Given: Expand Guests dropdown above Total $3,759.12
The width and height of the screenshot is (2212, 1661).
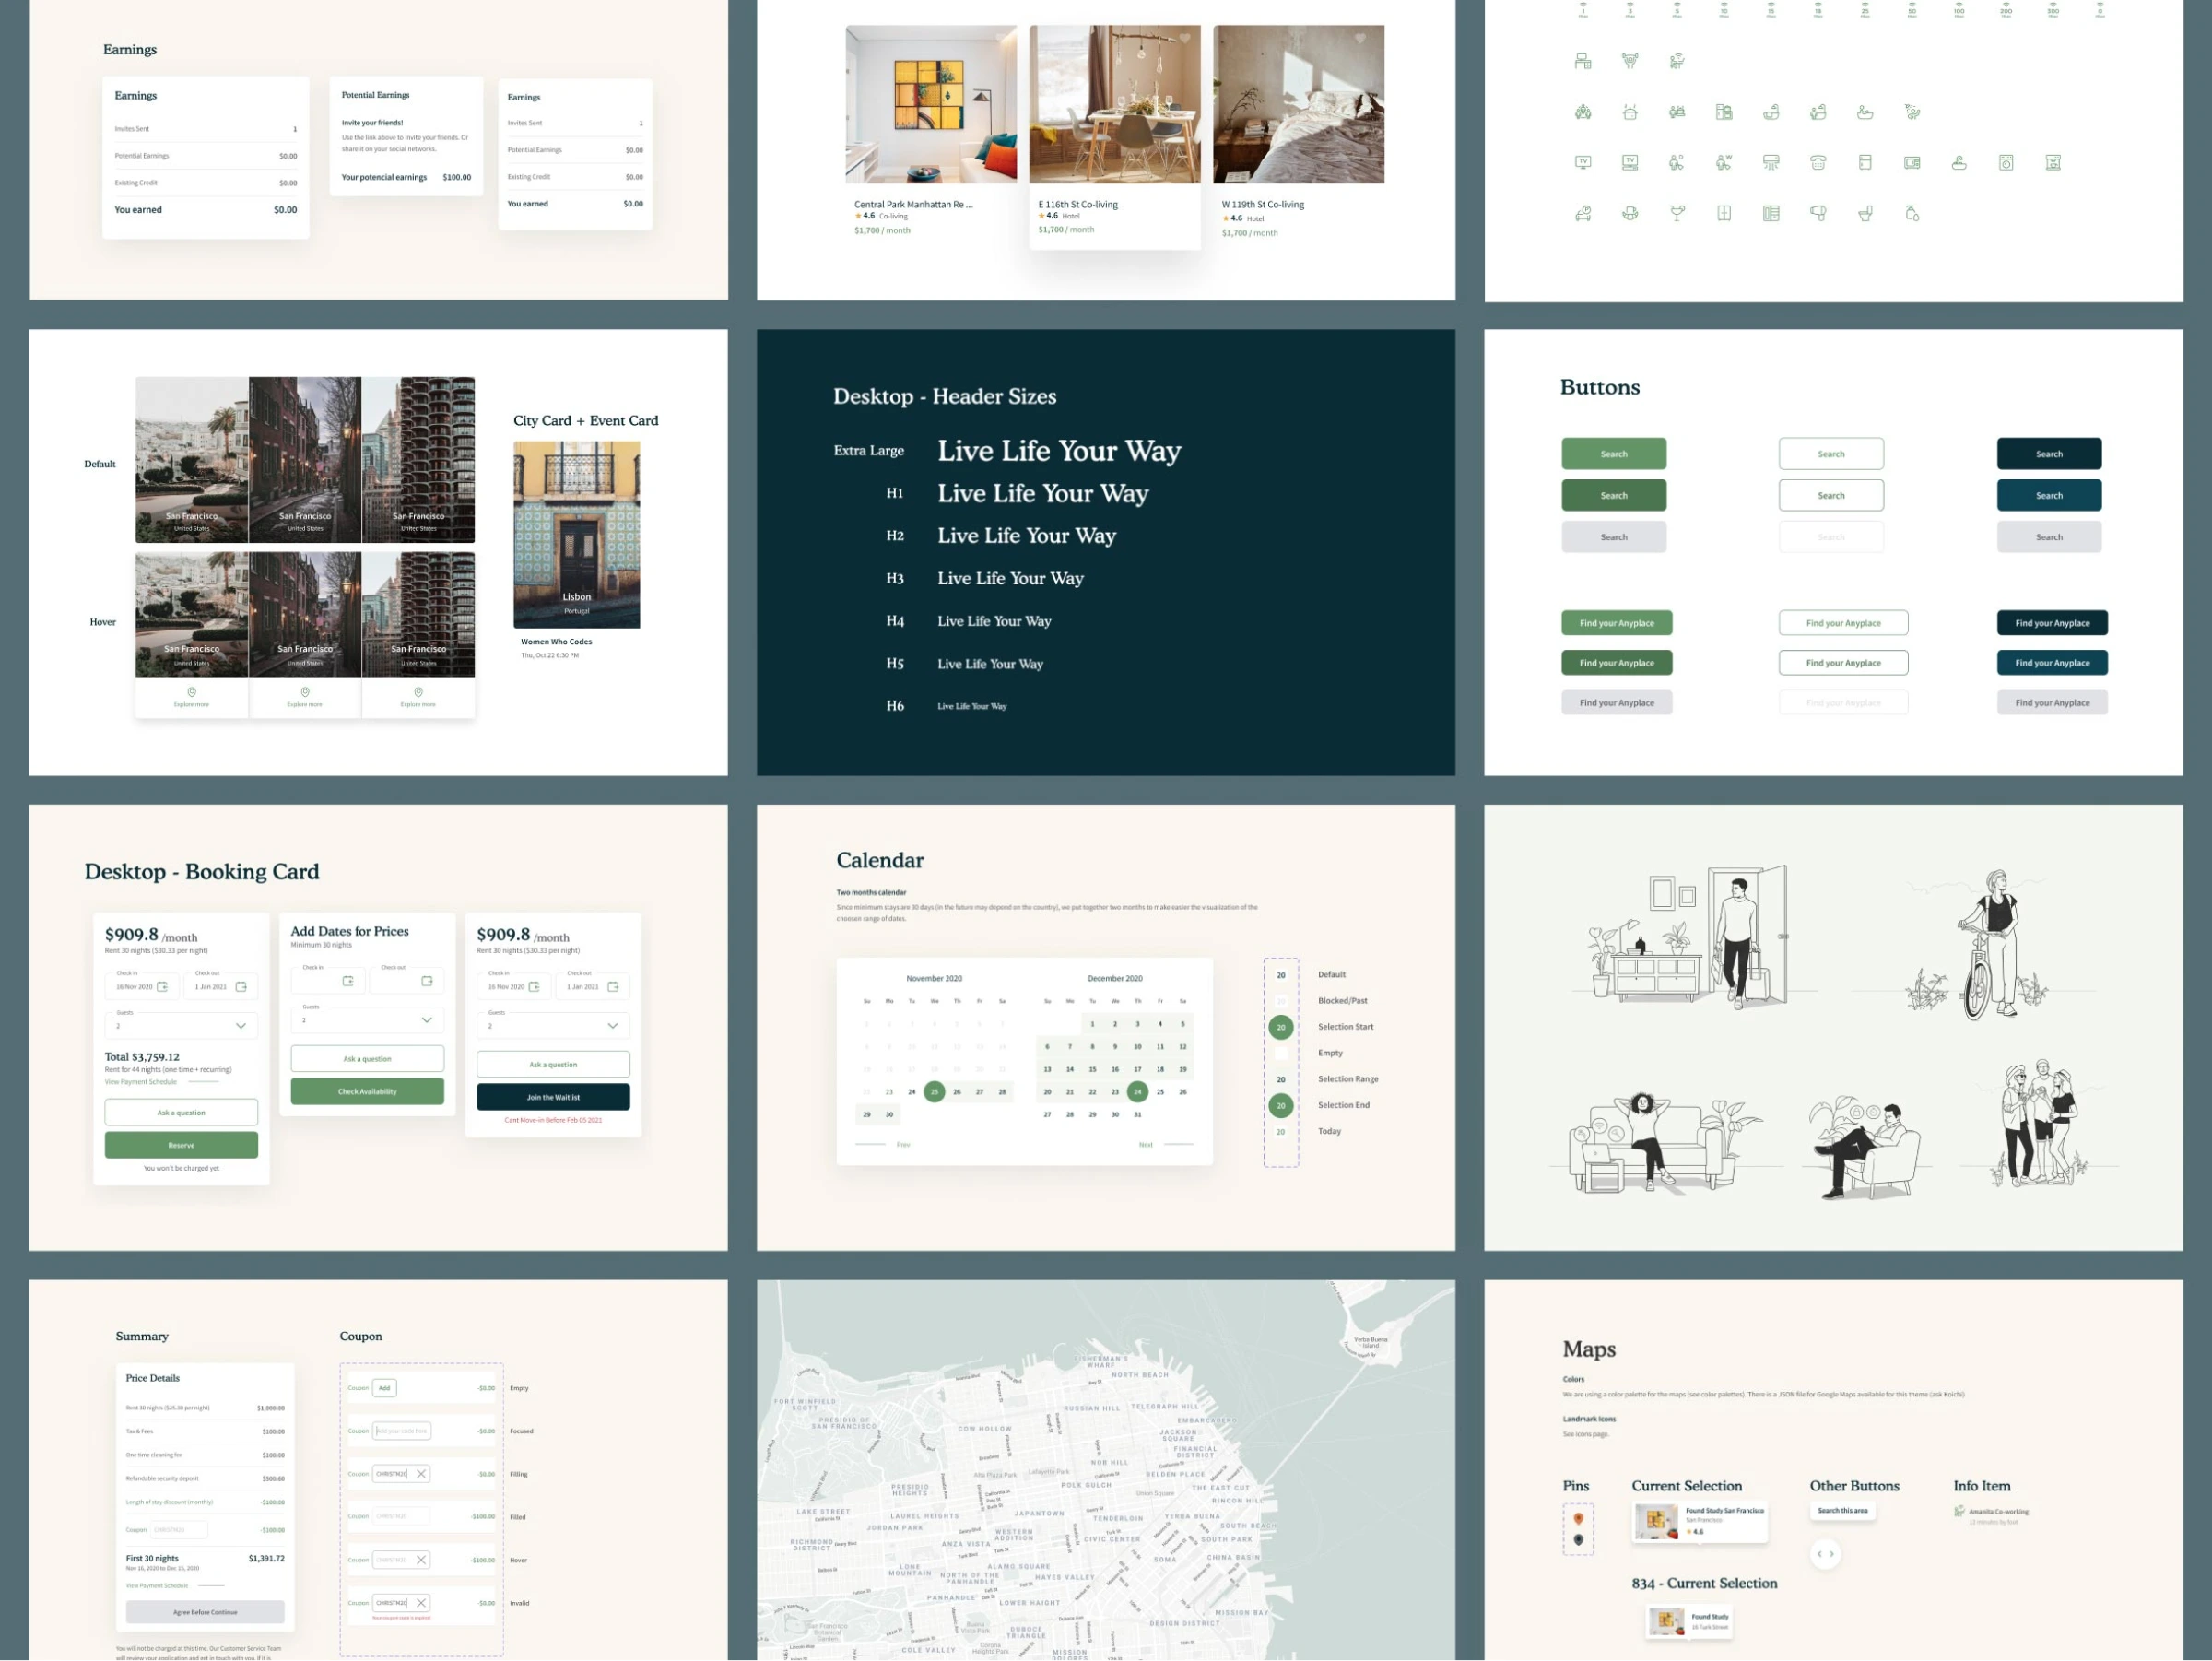Looking at the screenshot, I should 240,1026.
